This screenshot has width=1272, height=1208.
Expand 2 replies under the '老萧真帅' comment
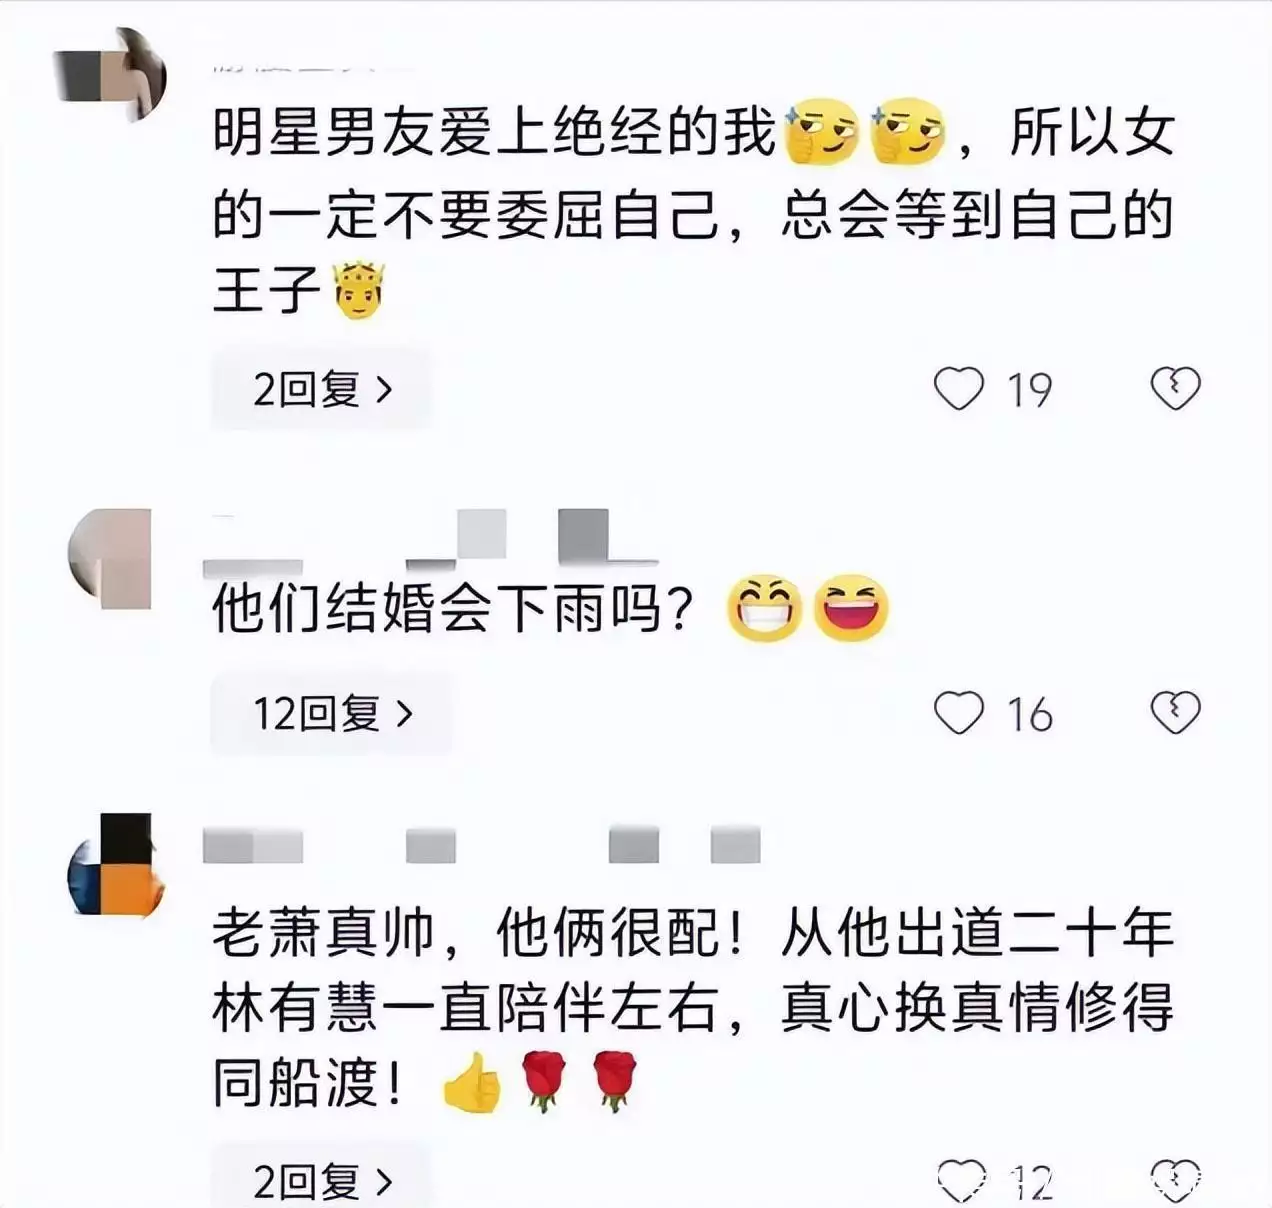[322, 1180]
